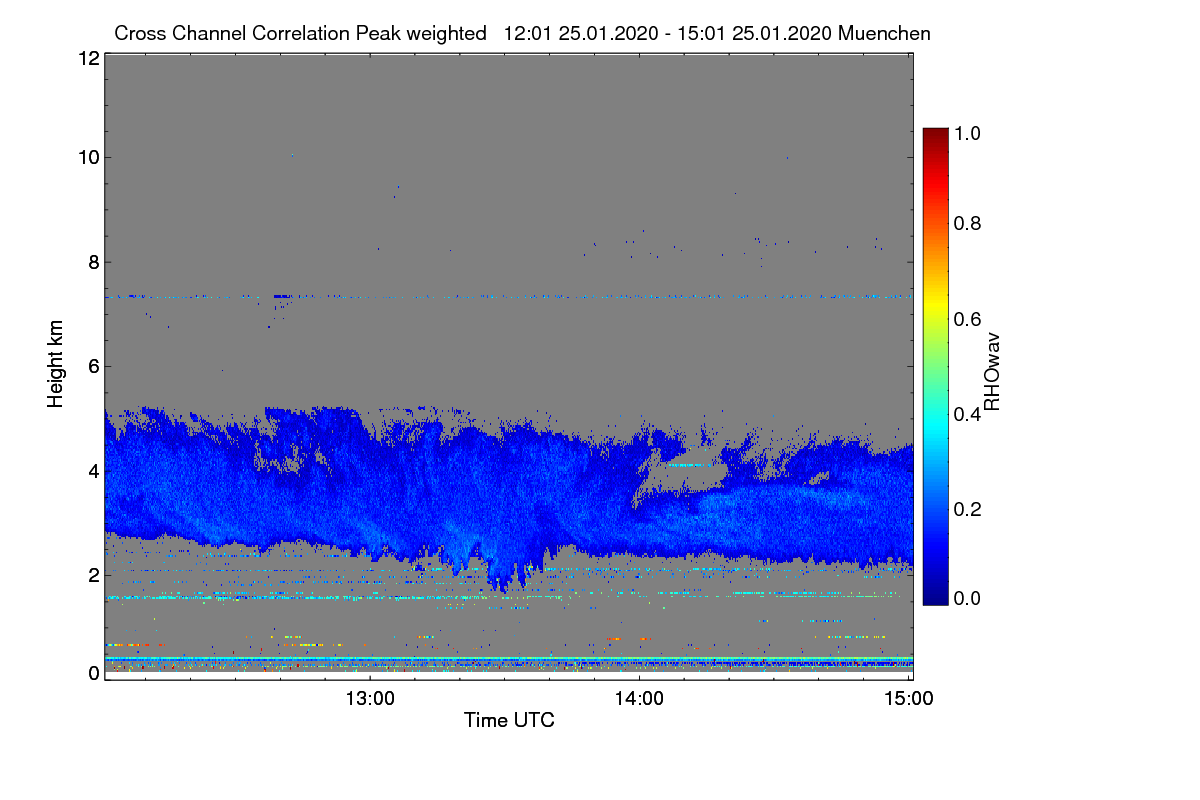The height and width of the screenshot is (800, 1200).
Task: Click the '12' height axis tick label
Action: pyautogui.click(x=87, y=58)
